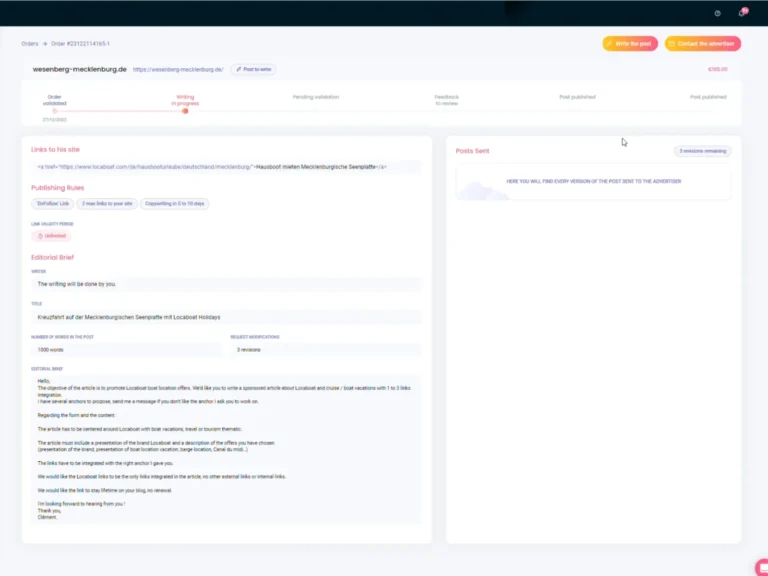The width and height of the screenshot is (768, 576).
Task: Select the Writing in progress step marker
Action: (185, 111)
